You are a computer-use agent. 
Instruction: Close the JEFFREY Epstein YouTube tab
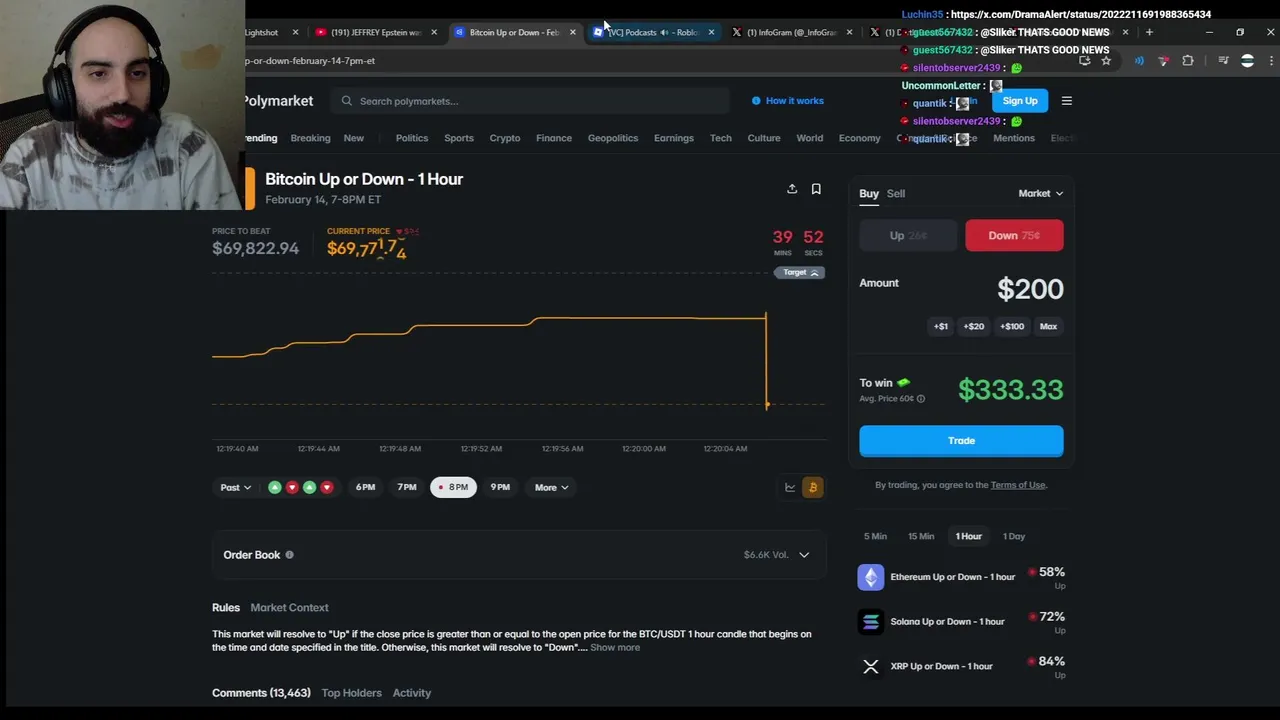(x=434, y=32)
